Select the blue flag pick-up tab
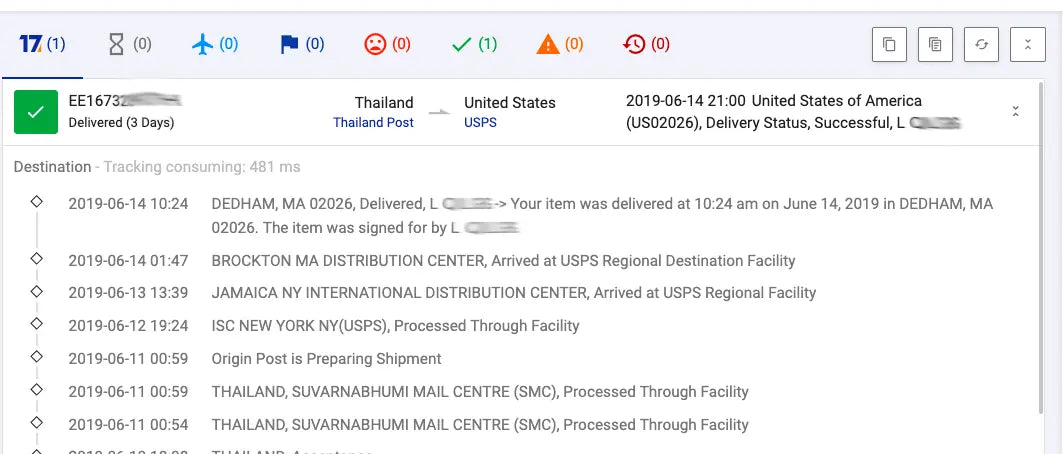Screen dimensions: 1063x454 coord(302,44)
